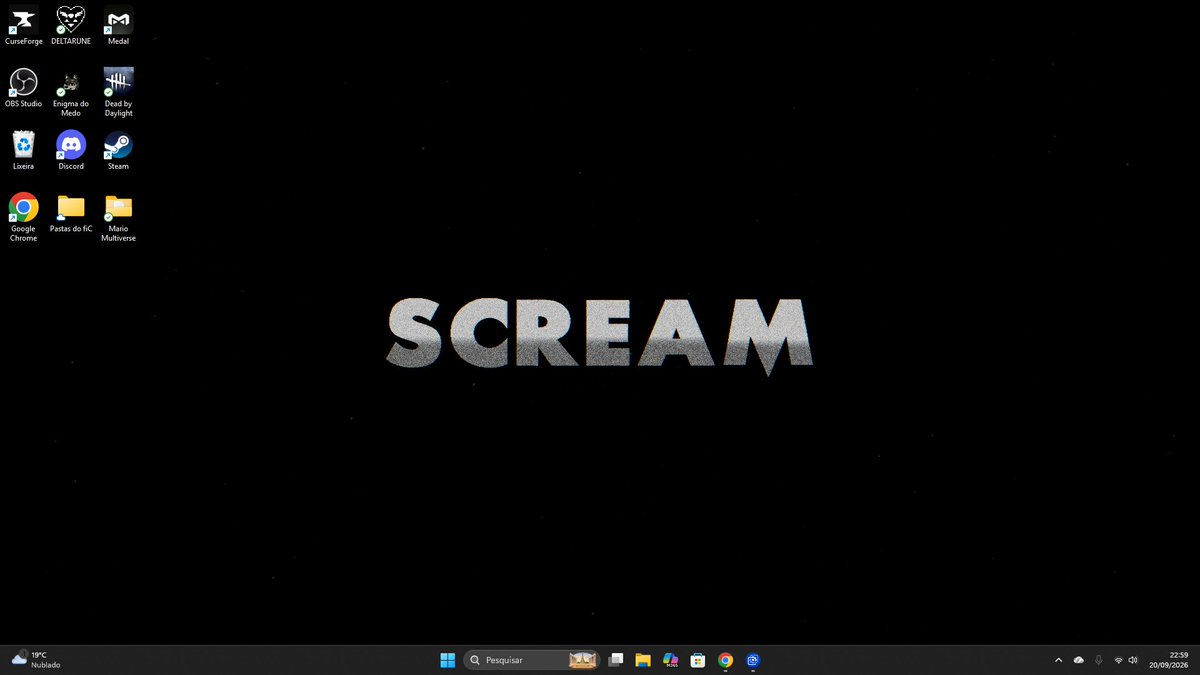Open the Microsoft 365 Copilot taskbar icon

click(x=670, y=660)
